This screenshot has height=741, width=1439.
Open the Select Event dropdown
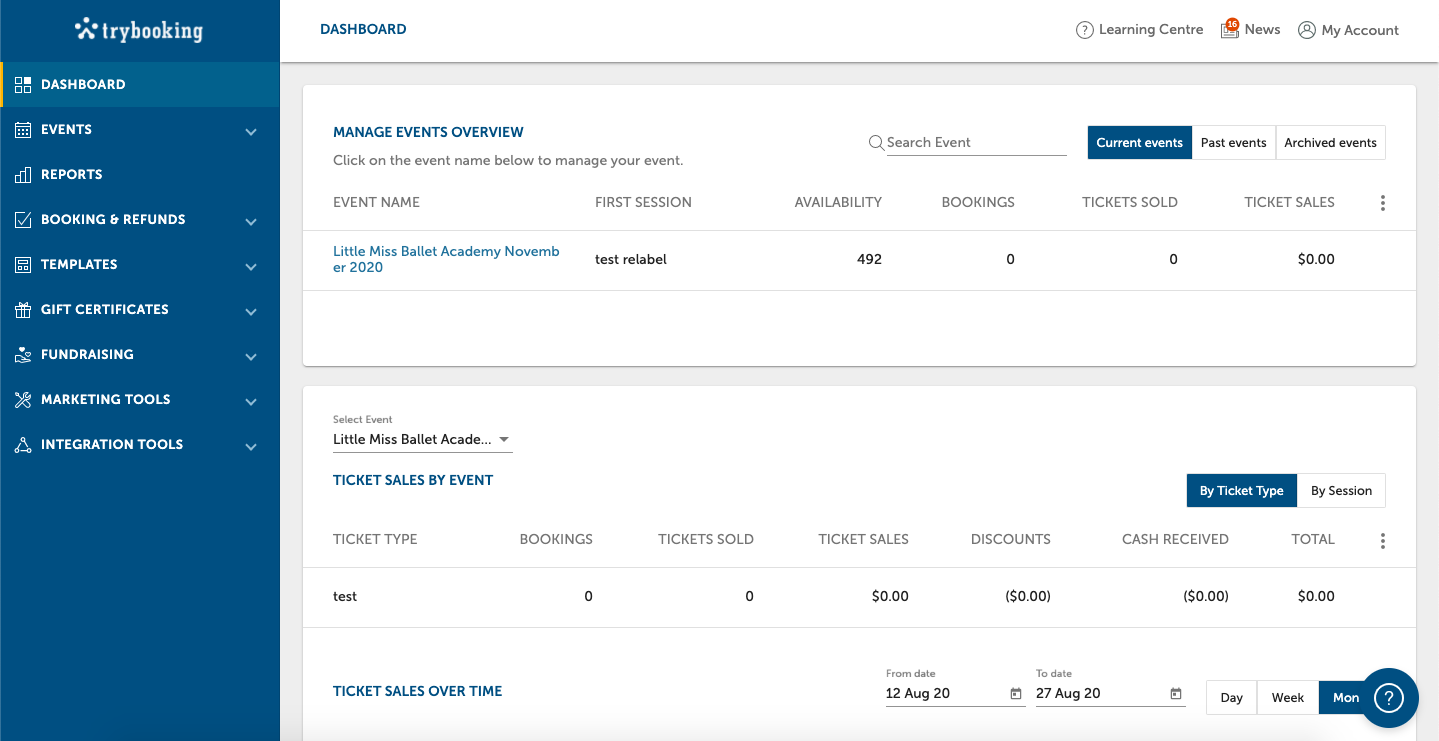click(505, 439)
